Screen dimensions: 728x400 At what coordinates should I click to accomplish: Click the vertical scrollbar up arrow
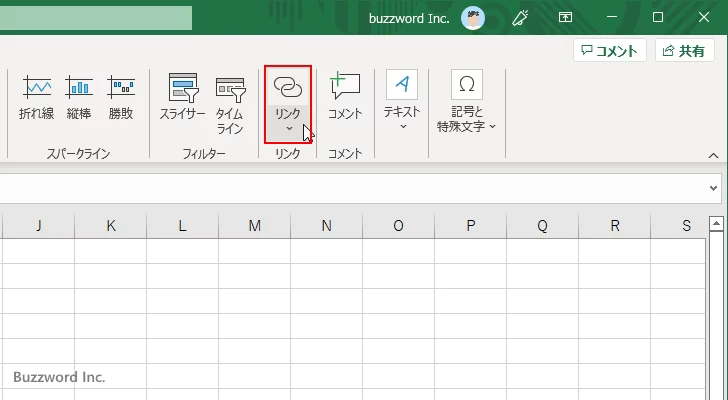pos(716,224)
